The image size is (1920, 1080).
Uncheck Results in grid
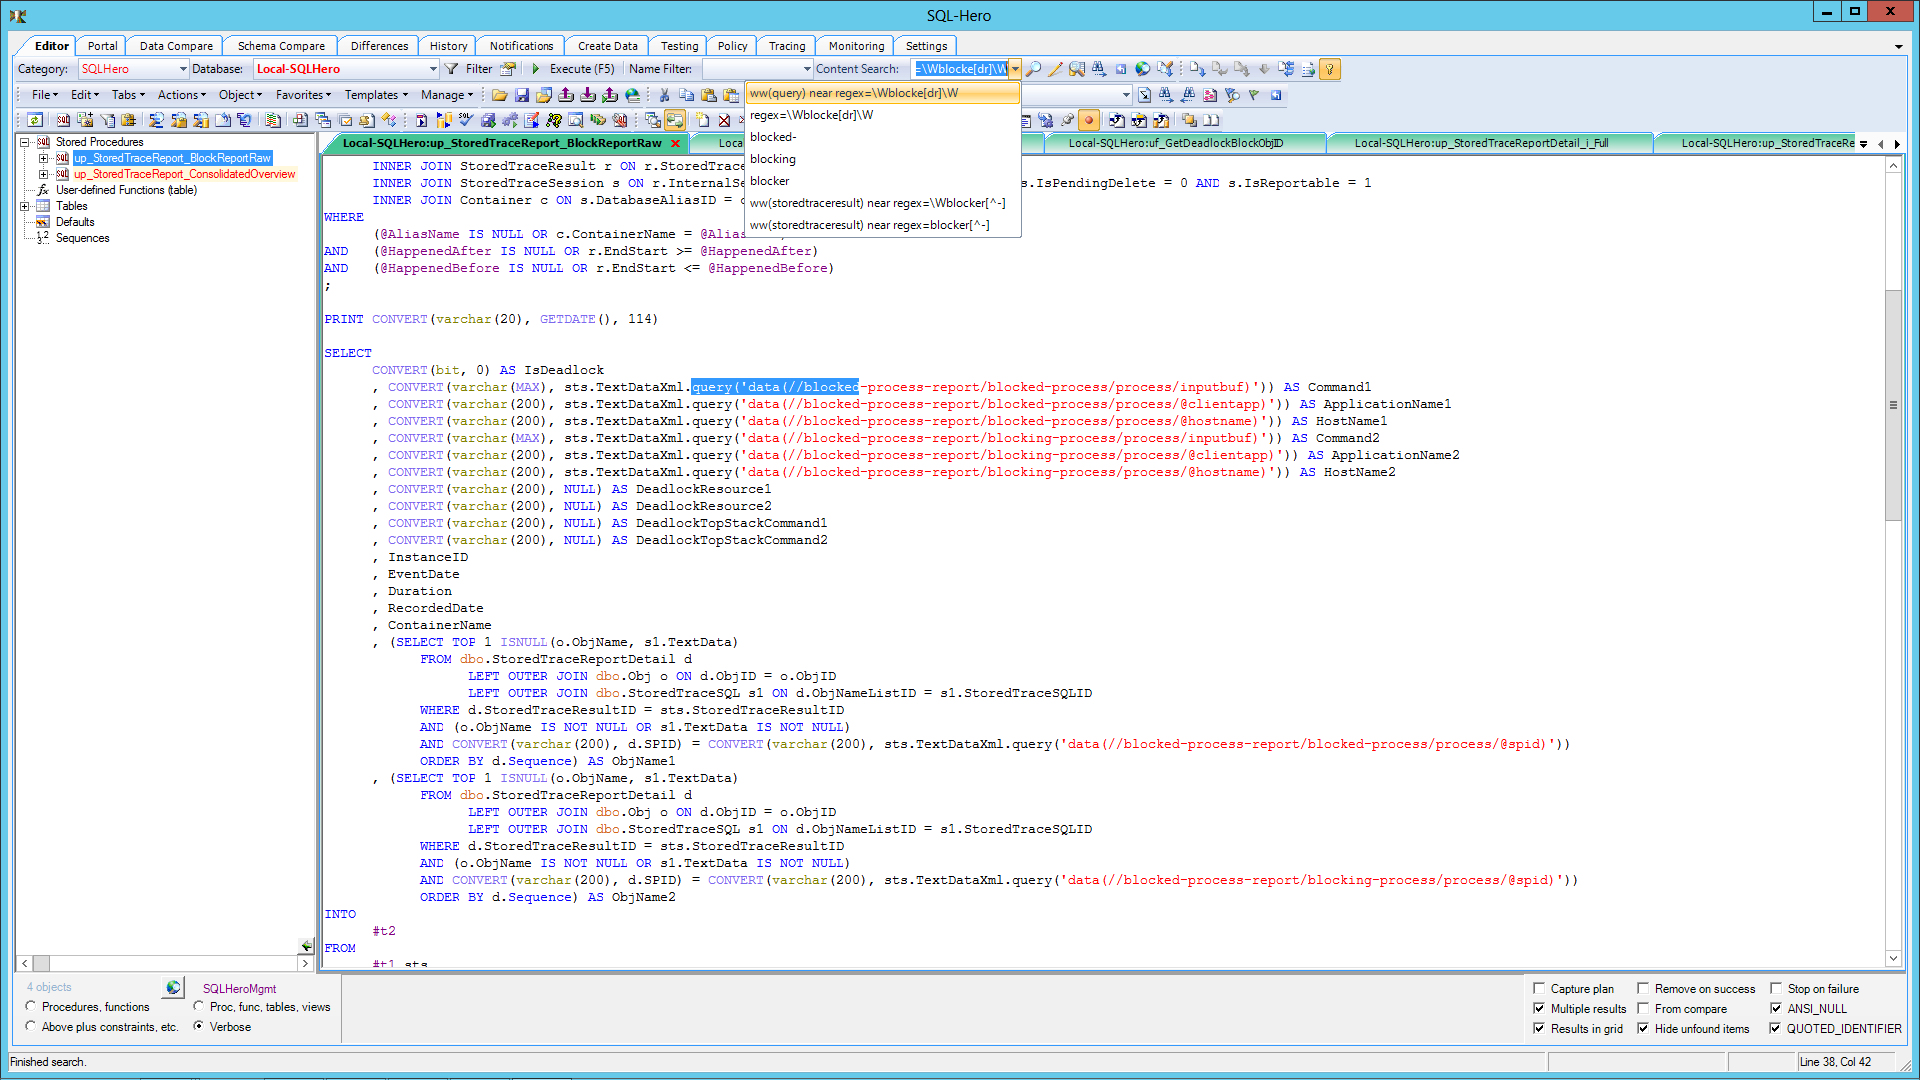click(1539, 1028)
